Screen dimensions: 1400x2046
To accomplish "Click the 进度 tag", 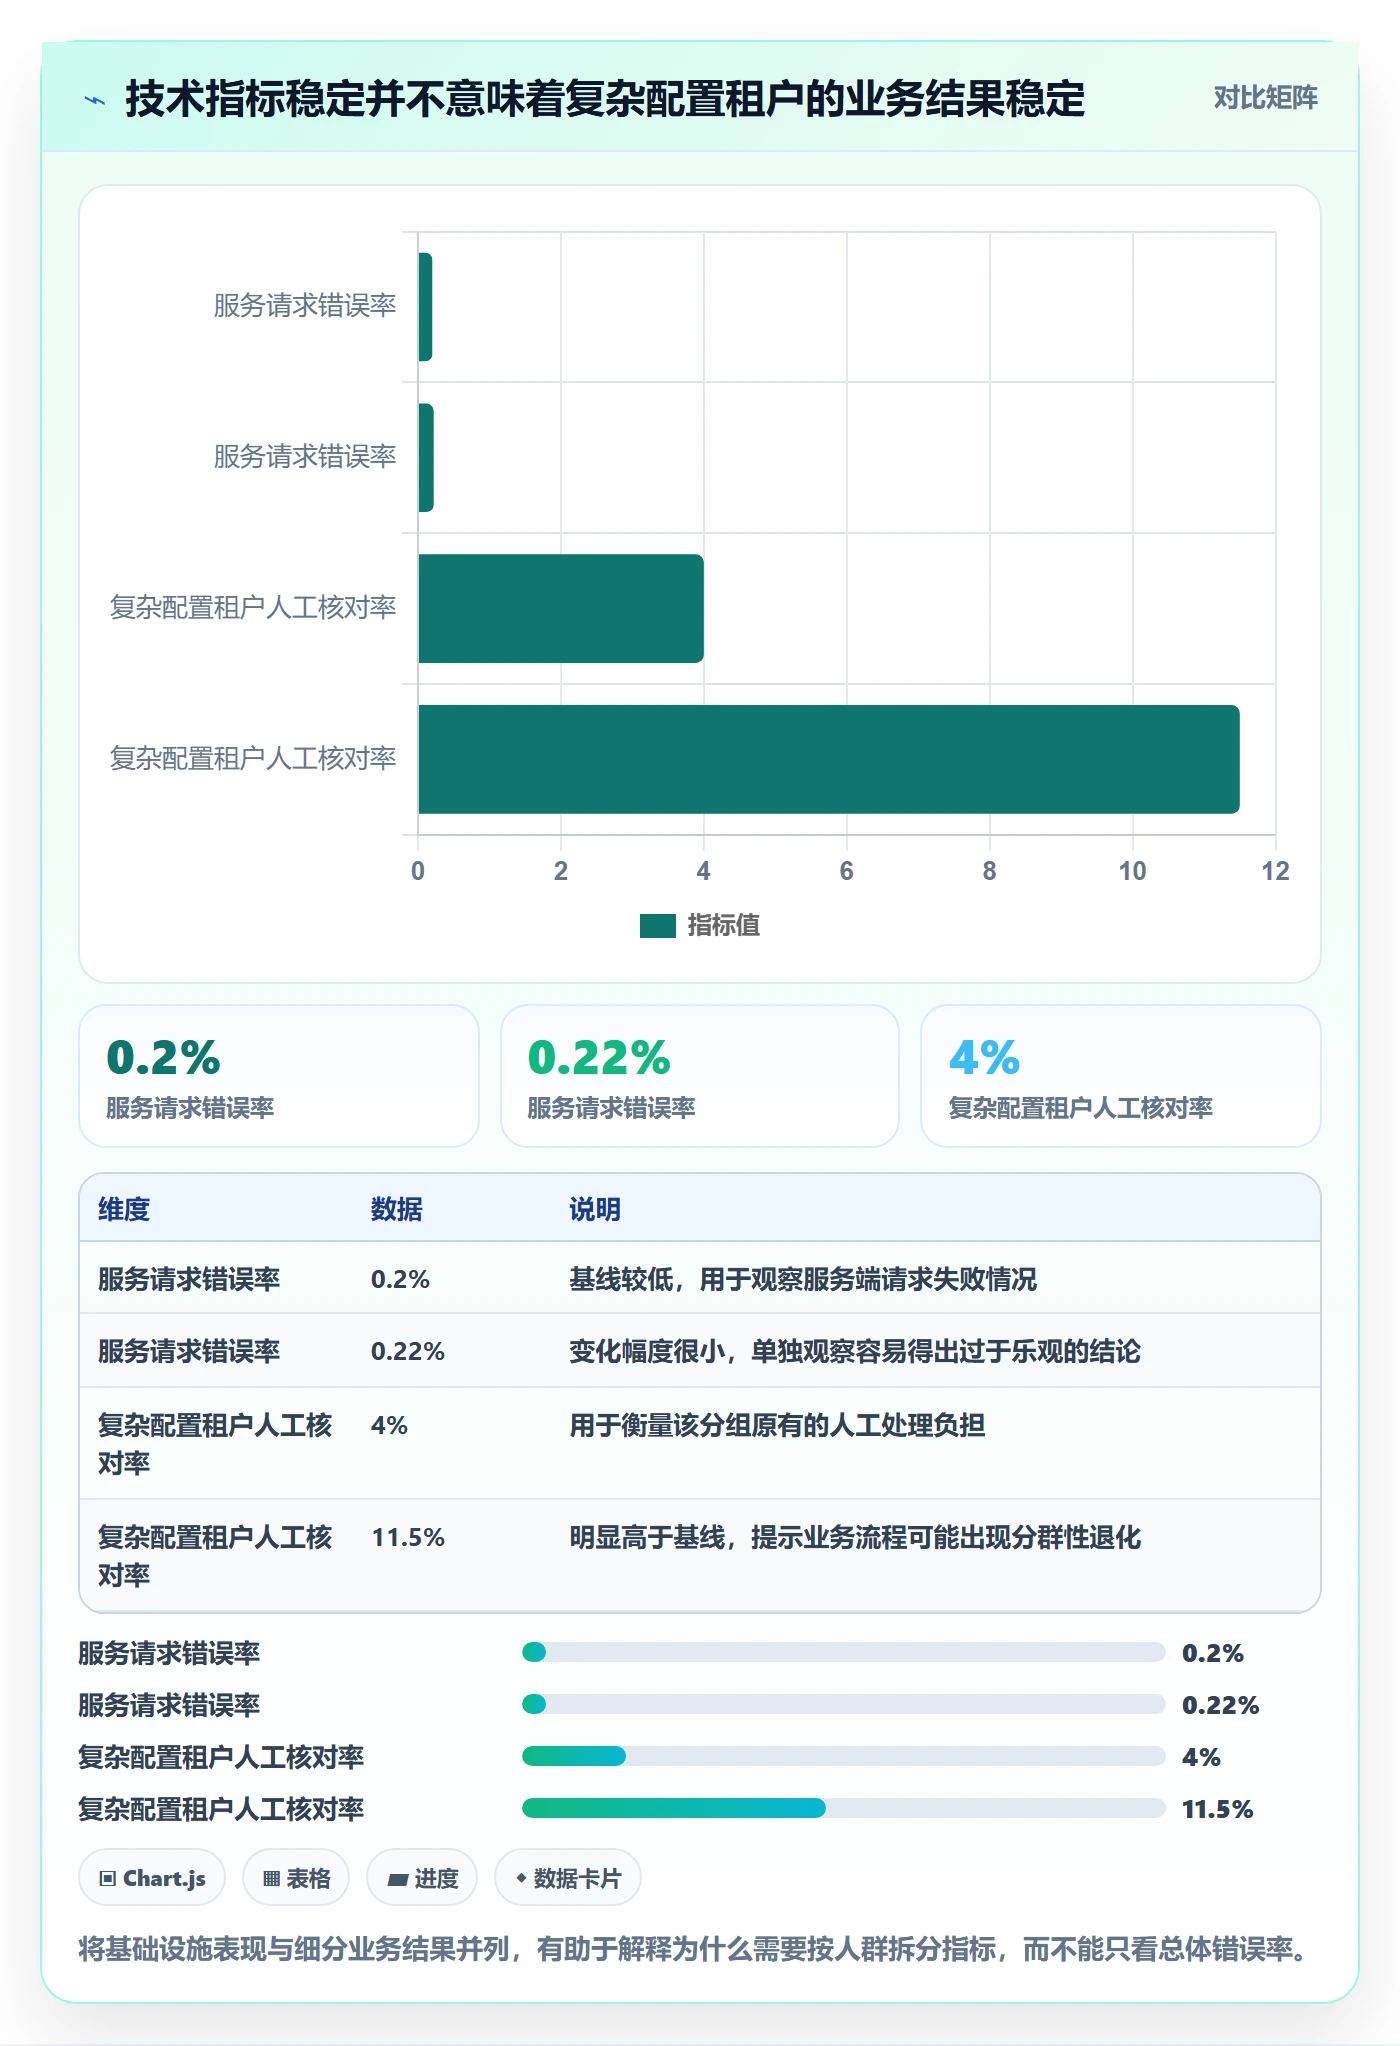I will pos(422,1878).
